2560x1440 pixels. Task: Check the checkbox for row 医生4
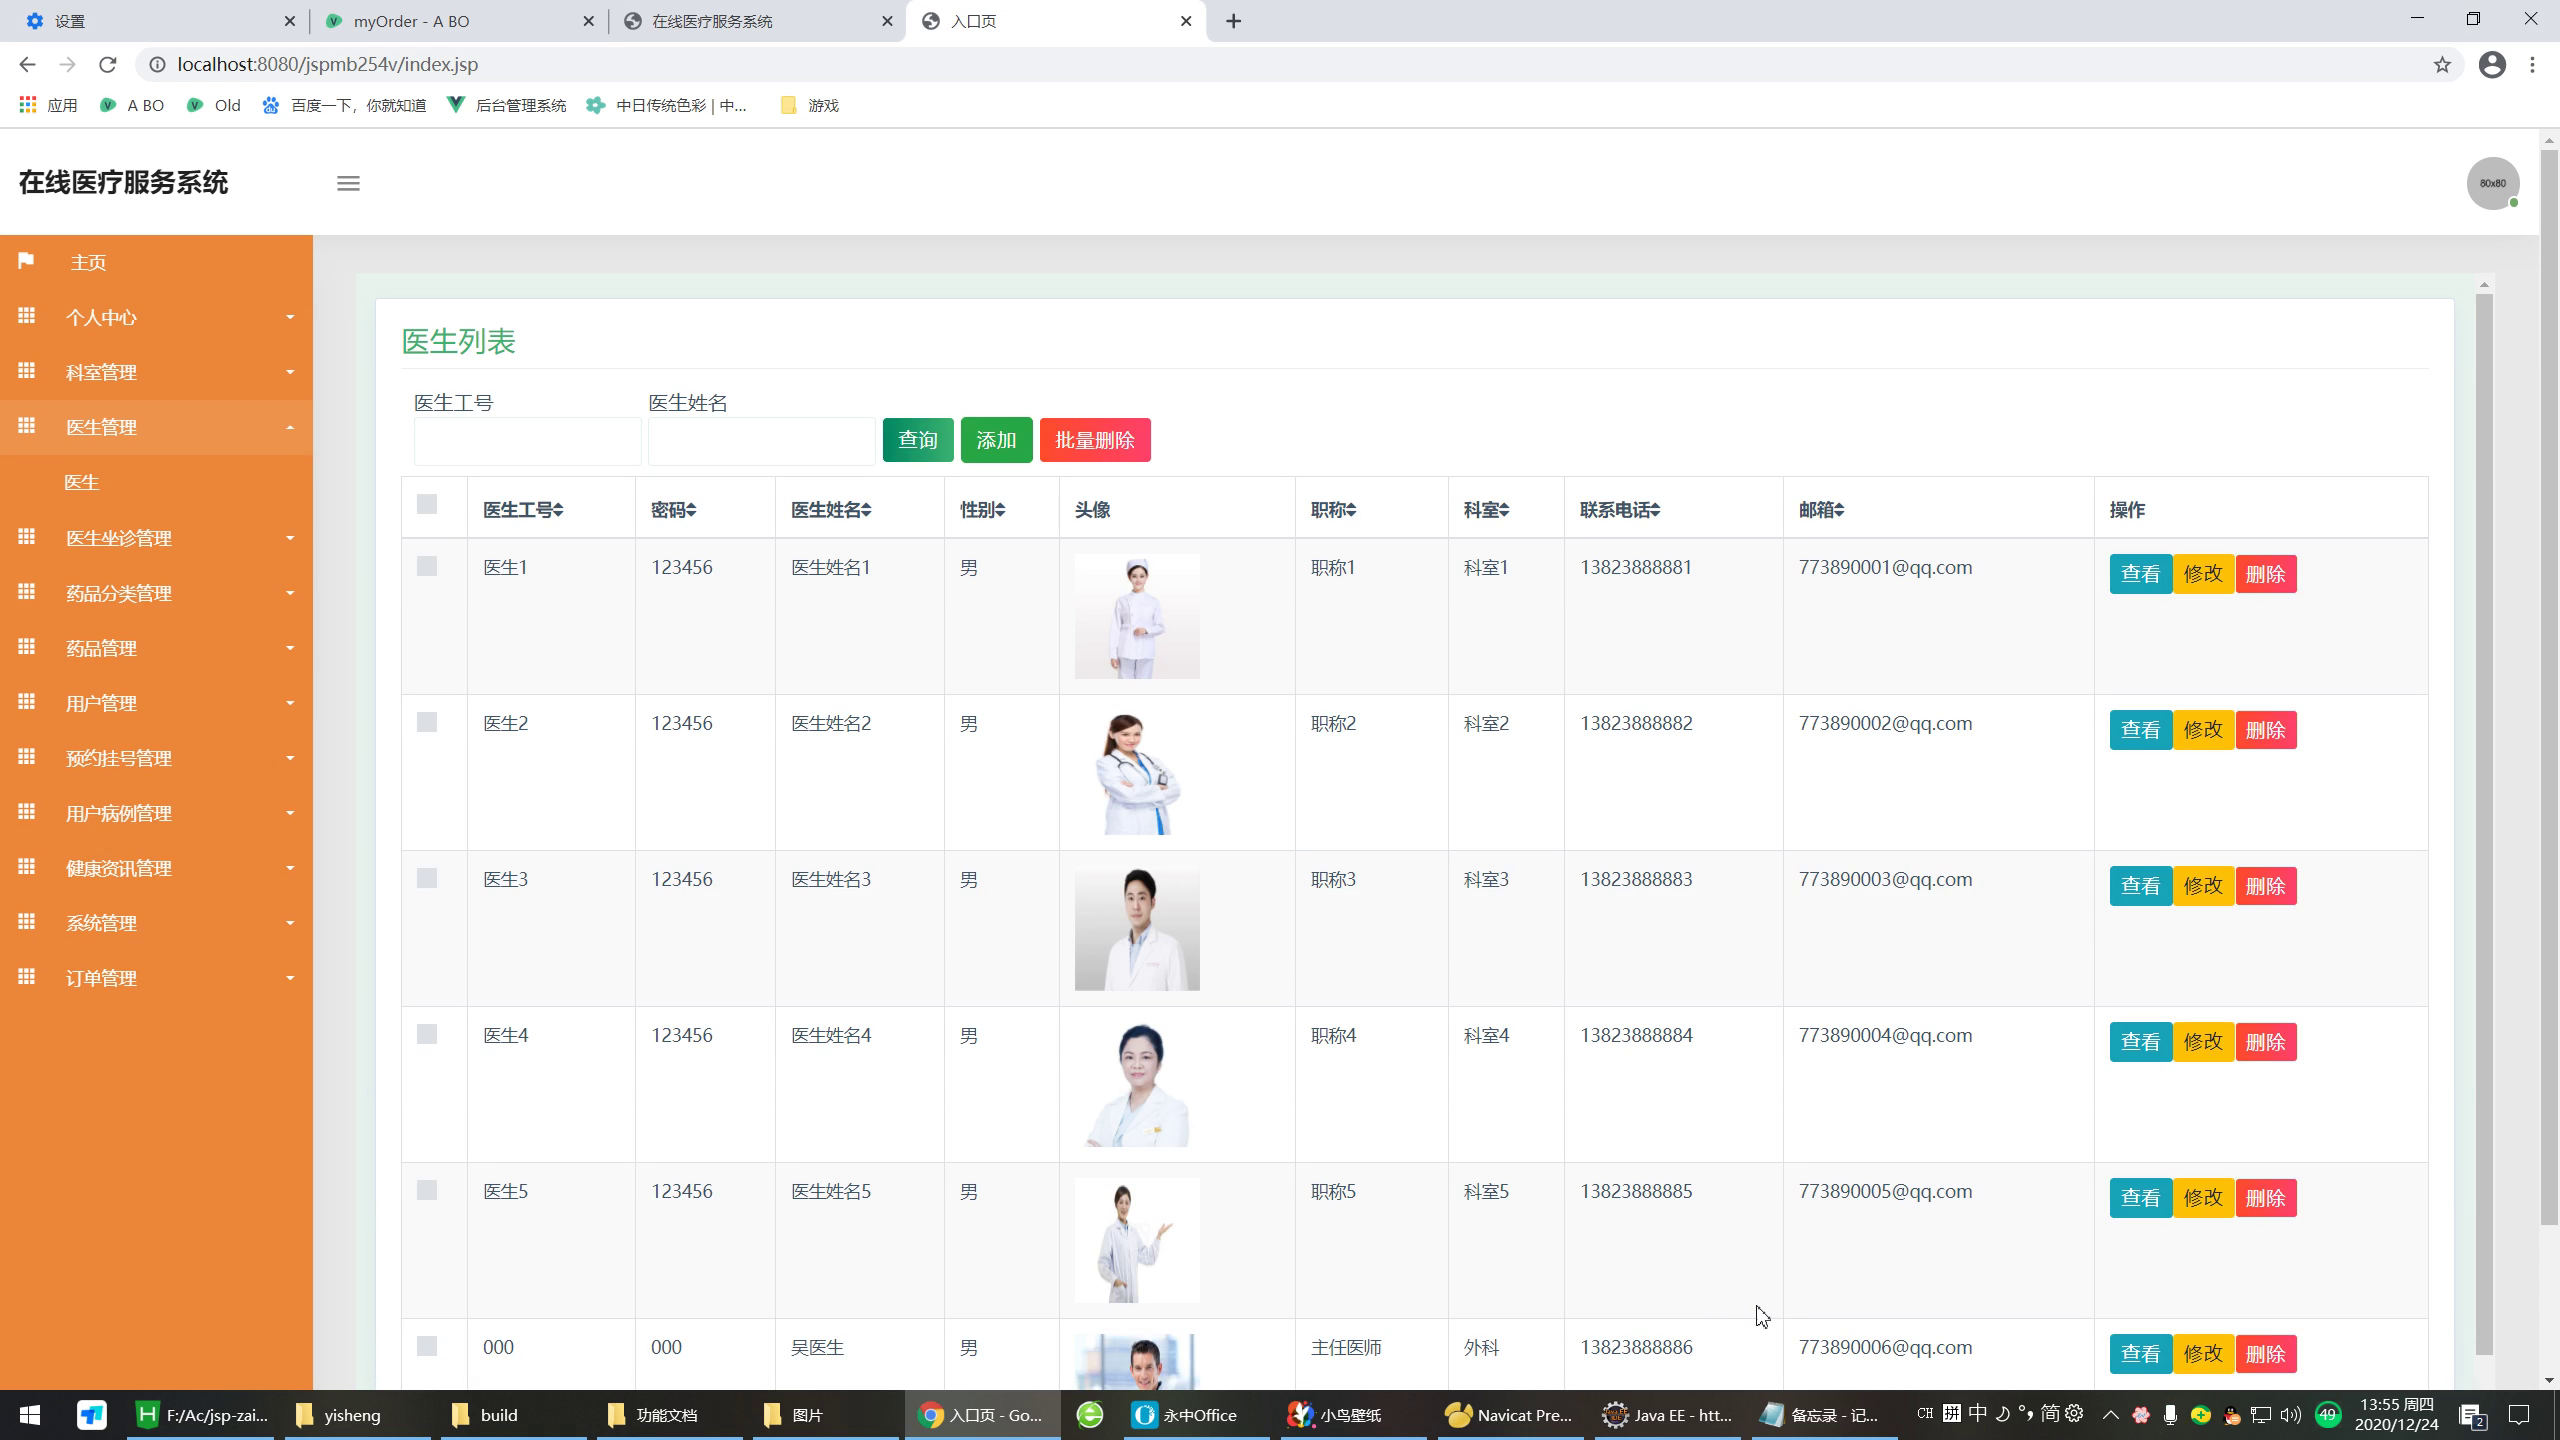click(x=427, y=1034)
